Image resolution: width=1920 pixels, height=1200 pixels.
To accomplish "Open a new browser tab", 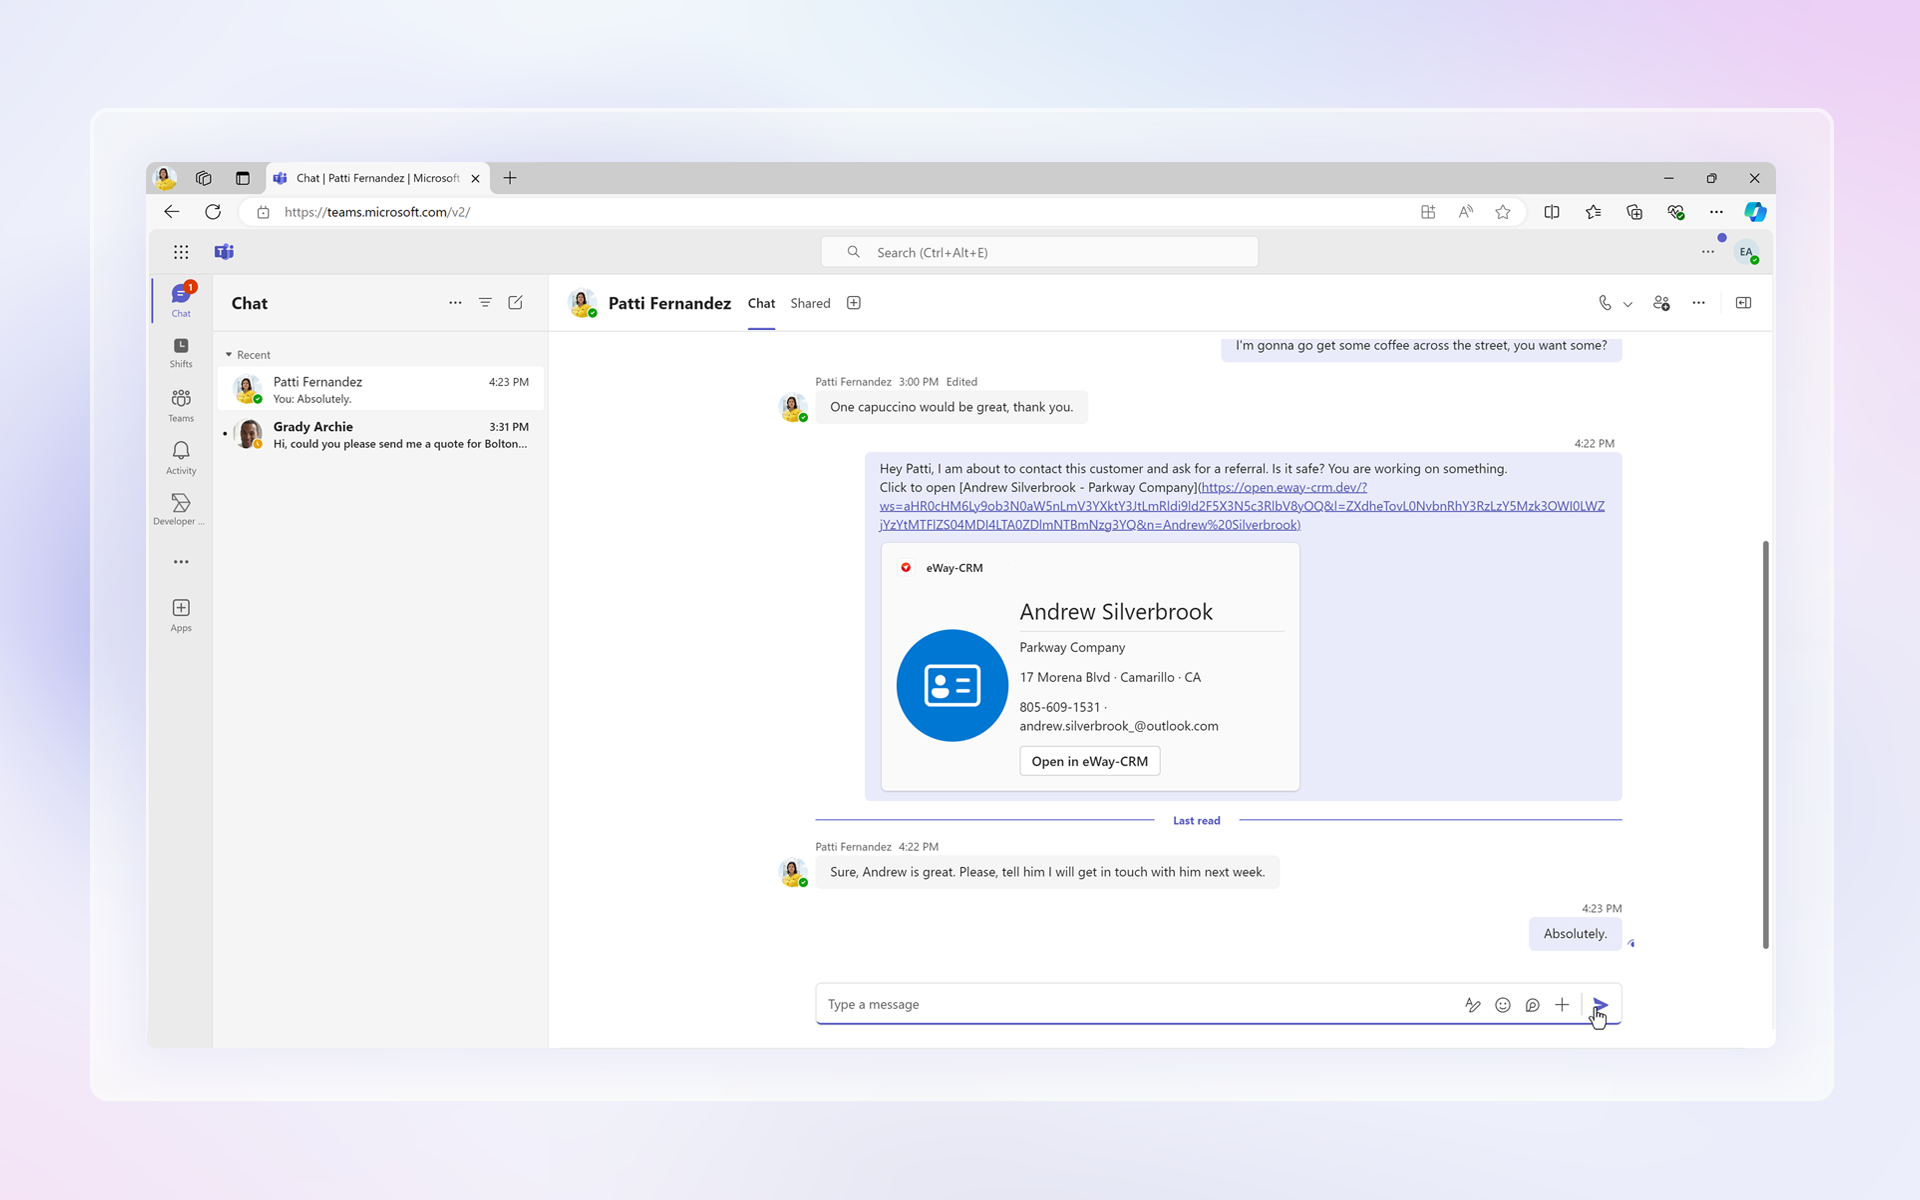I will pos(510,178).
